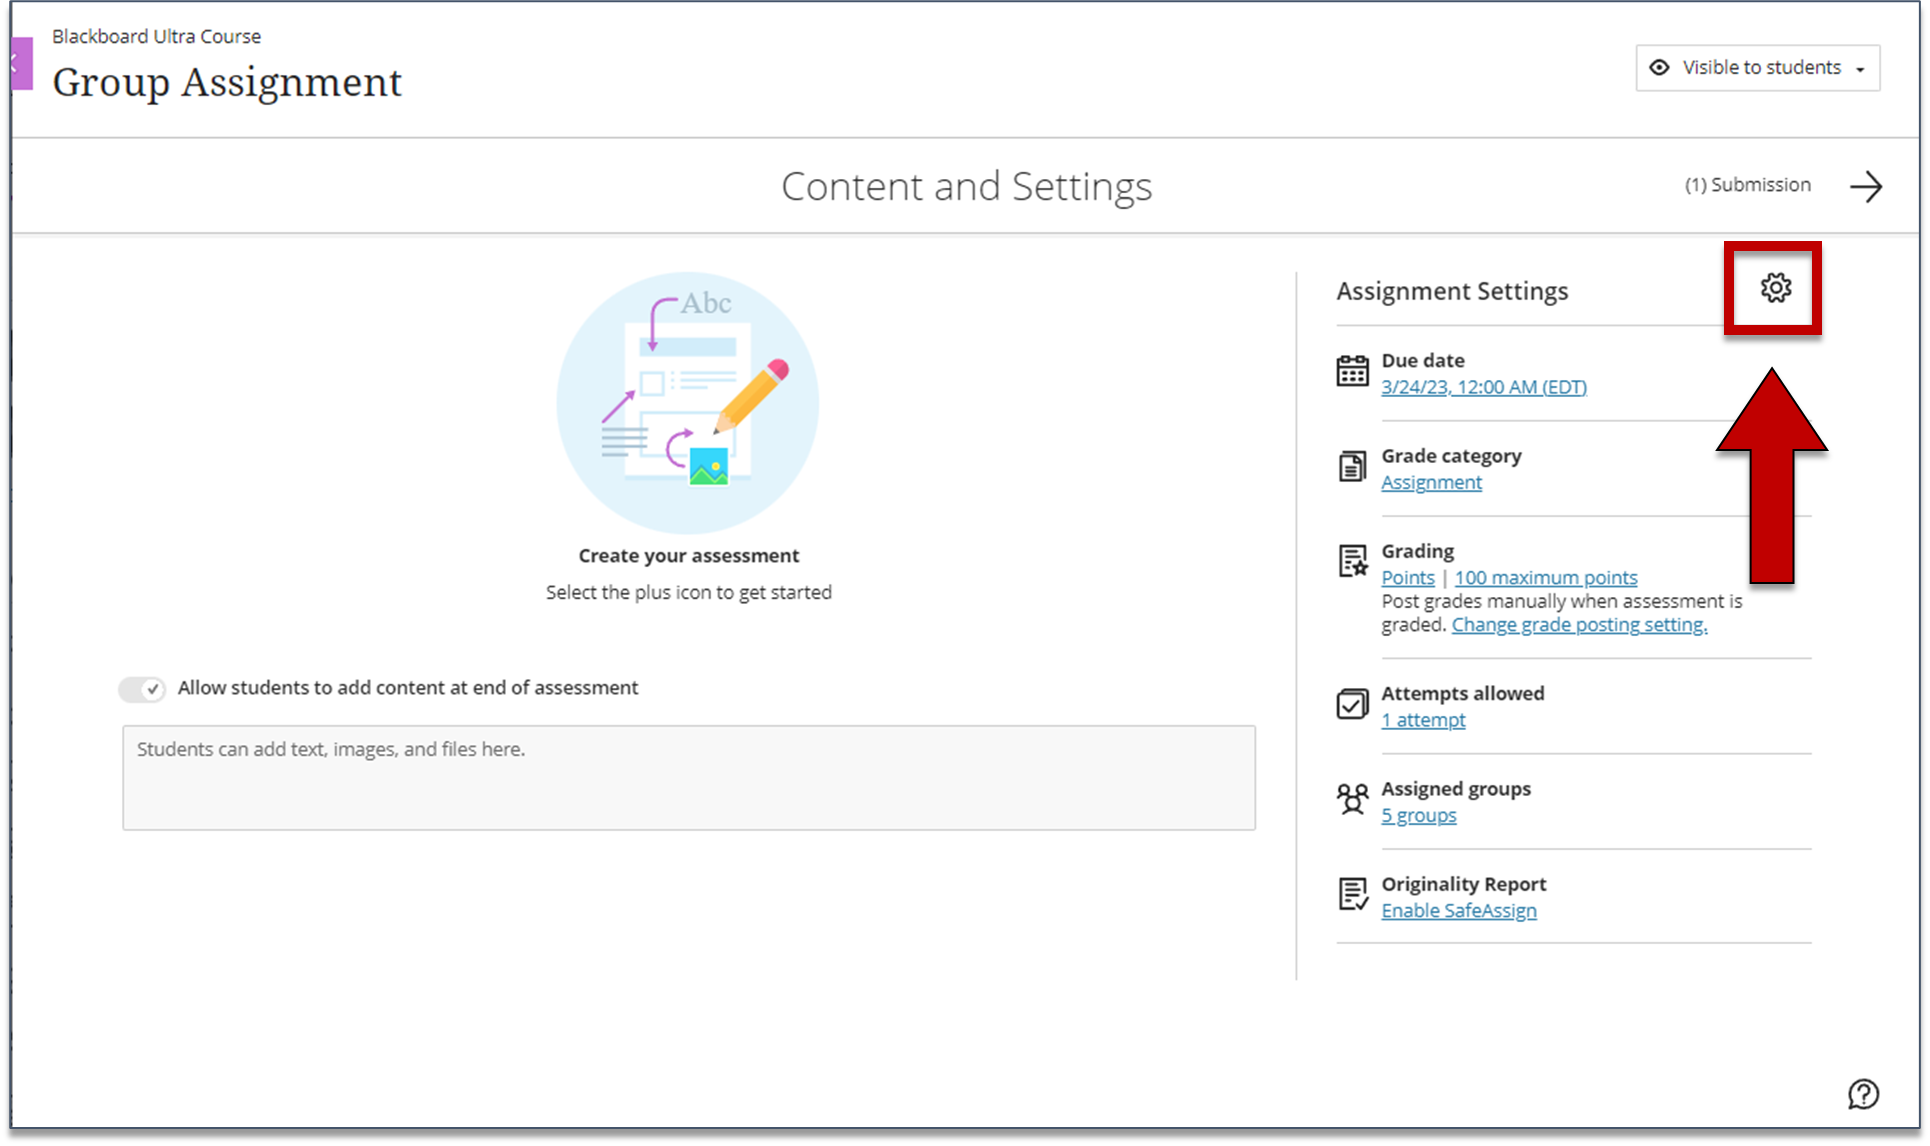
Task: Click the arrow to view Submission
Action: point(1866,186)
